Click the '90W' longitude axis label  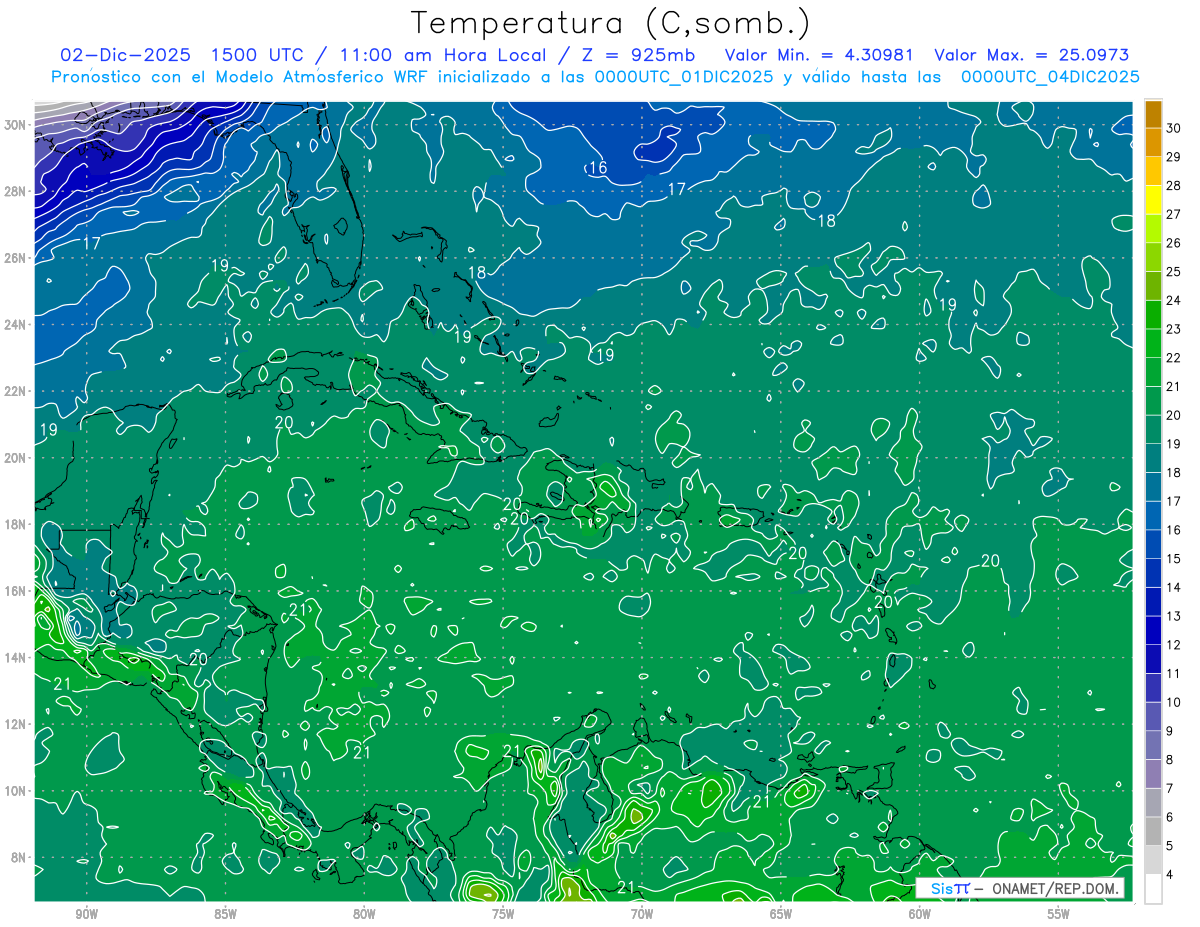(86, 914)
